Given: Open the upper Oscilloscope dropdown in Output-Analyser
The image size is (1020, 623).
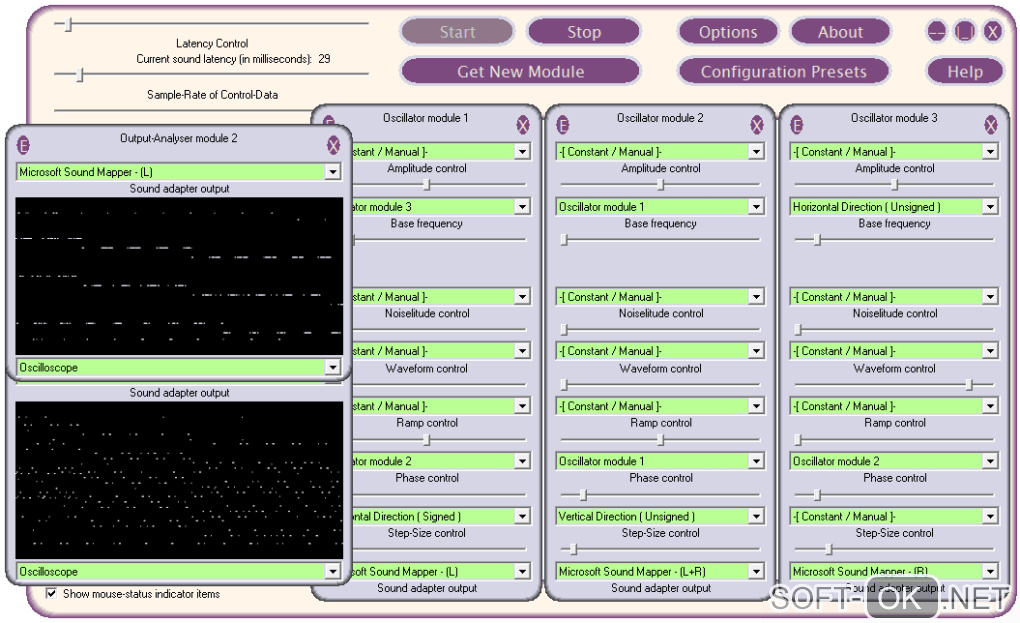Looking at the screenshot, I should tap(178, 367).
